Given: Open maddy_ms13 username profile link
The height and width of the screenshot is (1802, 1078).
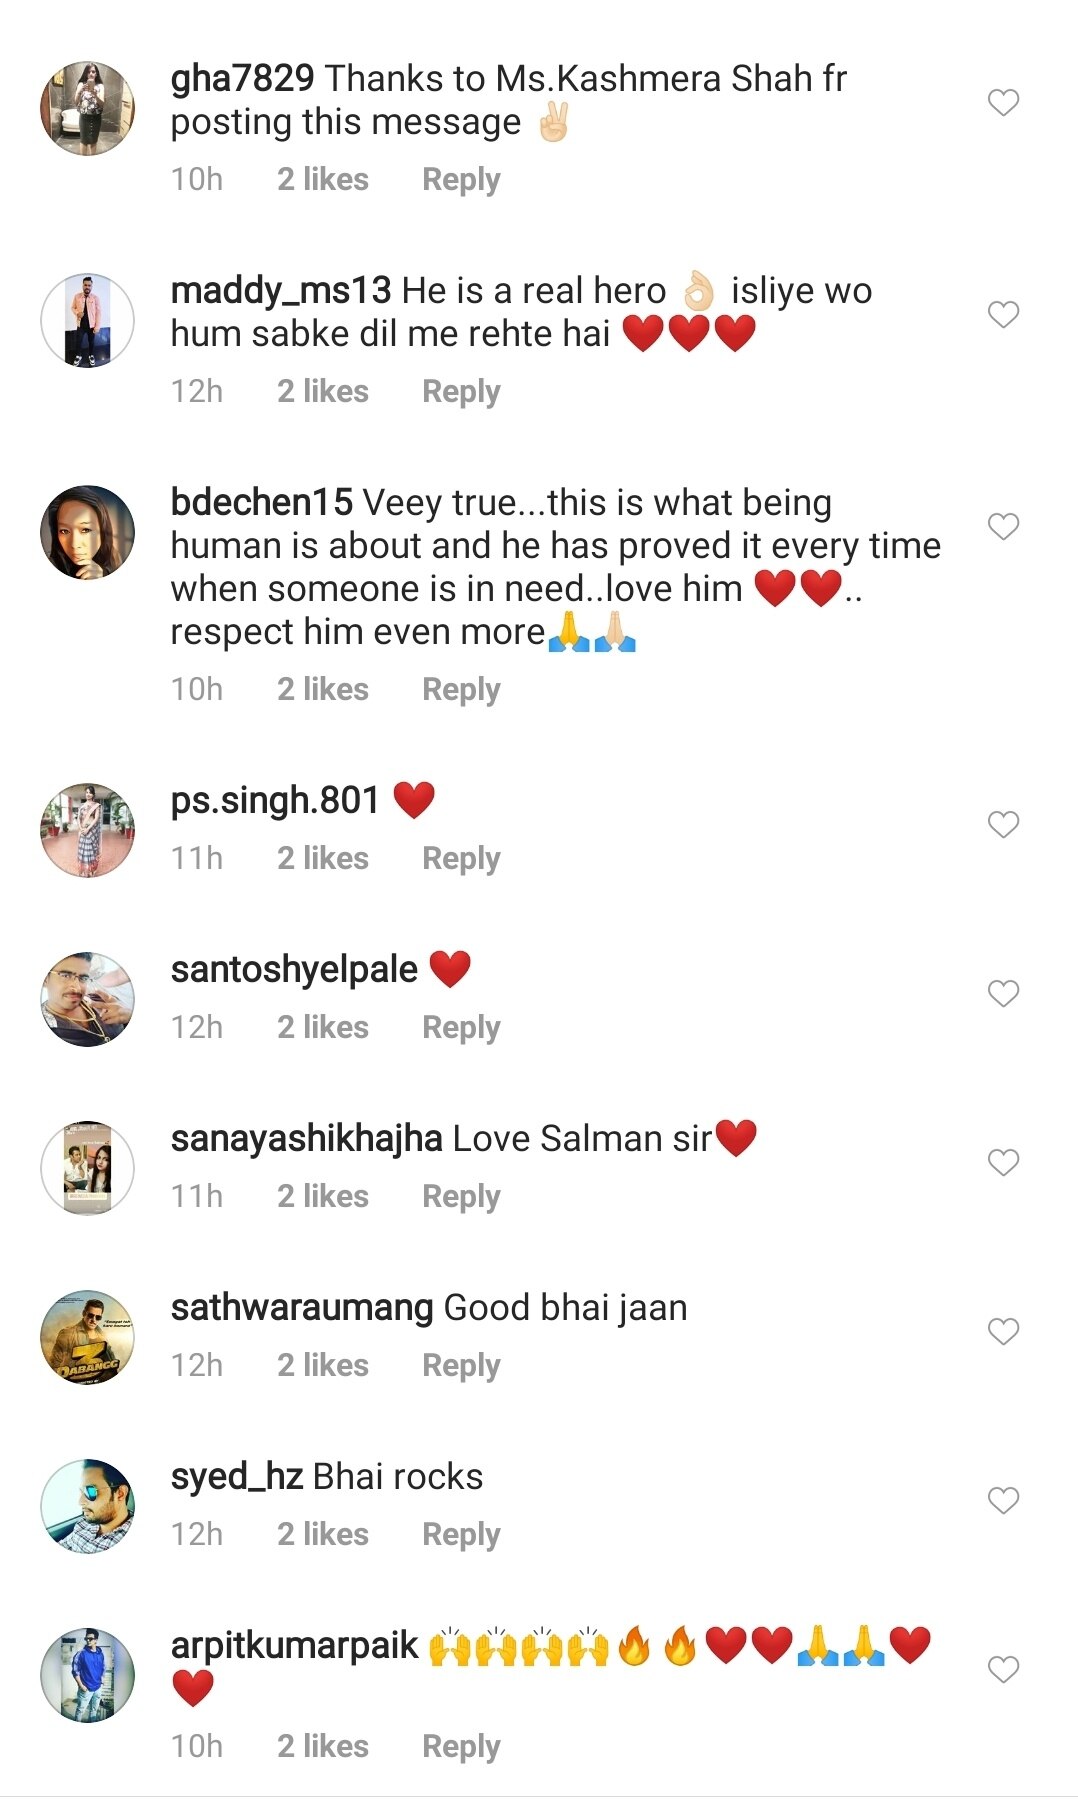Looking at the screenshot, I should tap(280, 291).
